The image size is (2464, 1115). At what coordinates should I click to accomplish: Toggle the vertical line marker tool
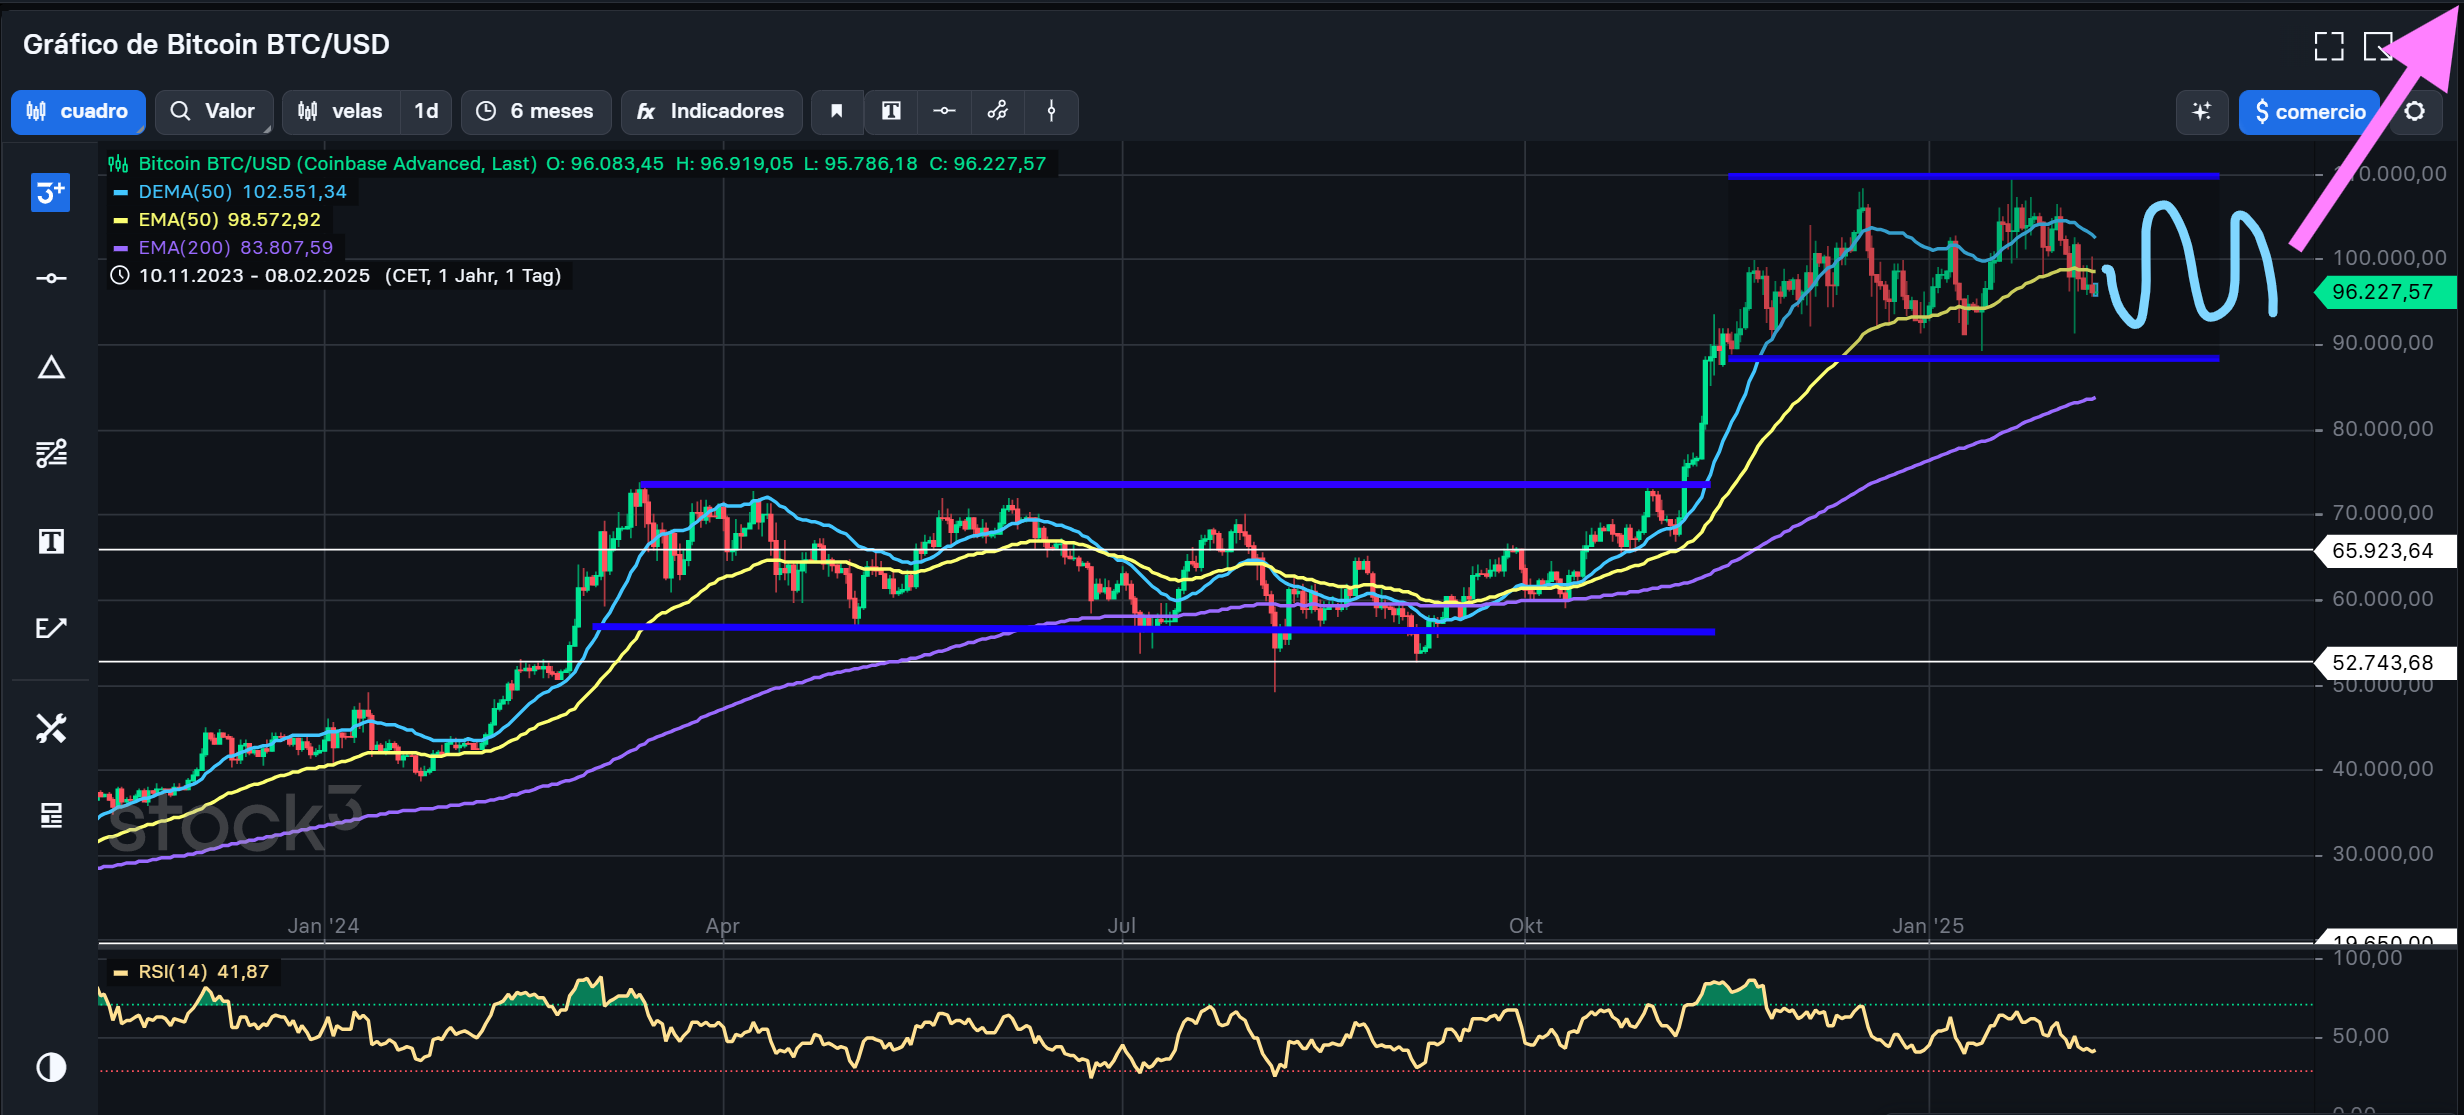click(1051, 111)
